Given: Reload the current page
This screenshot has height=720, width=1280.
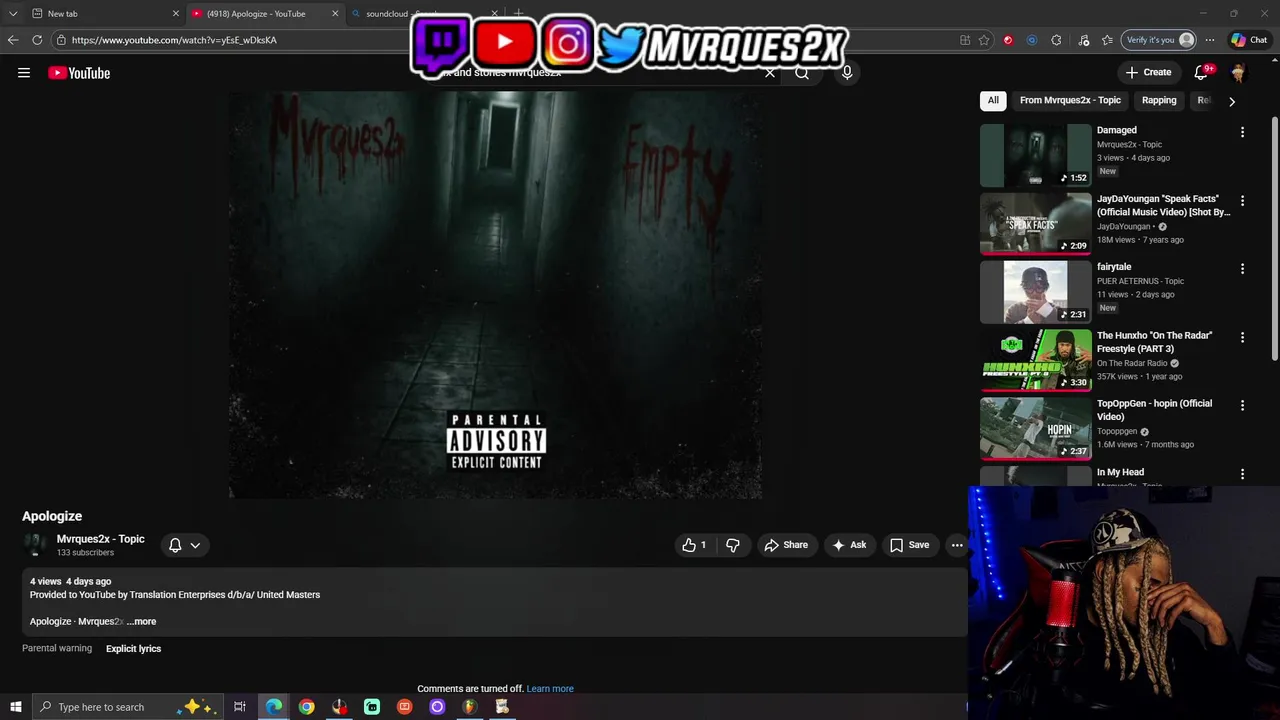Looking at the screenshot, I should [x=37, y=40].
